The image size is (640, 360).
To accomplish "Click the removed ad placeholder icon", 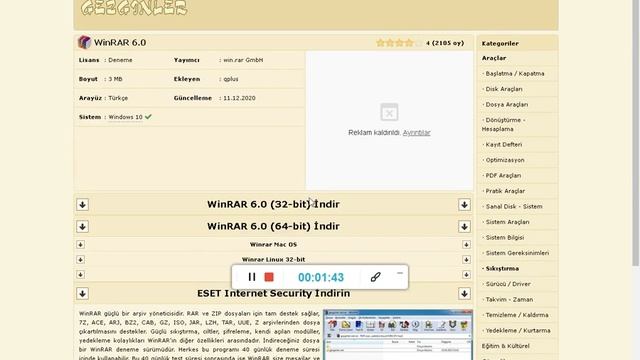I will coord(389,112).
